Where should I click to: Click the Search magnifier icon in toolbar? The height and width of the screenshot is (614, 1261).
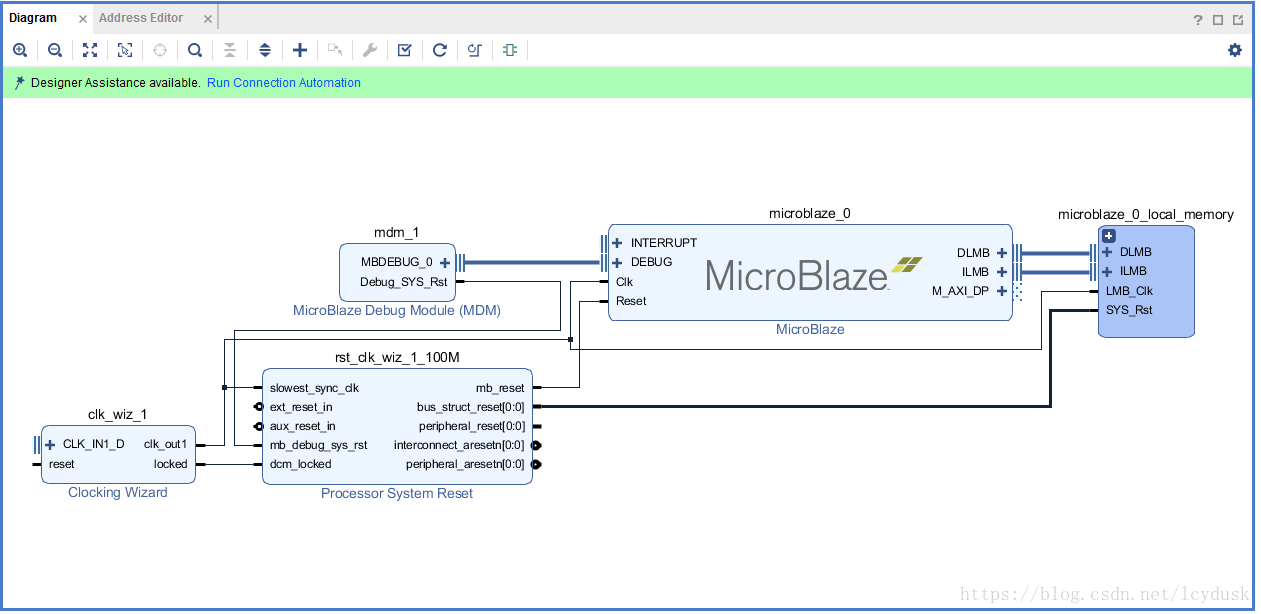pyautogui.click(x=195, y=50)
